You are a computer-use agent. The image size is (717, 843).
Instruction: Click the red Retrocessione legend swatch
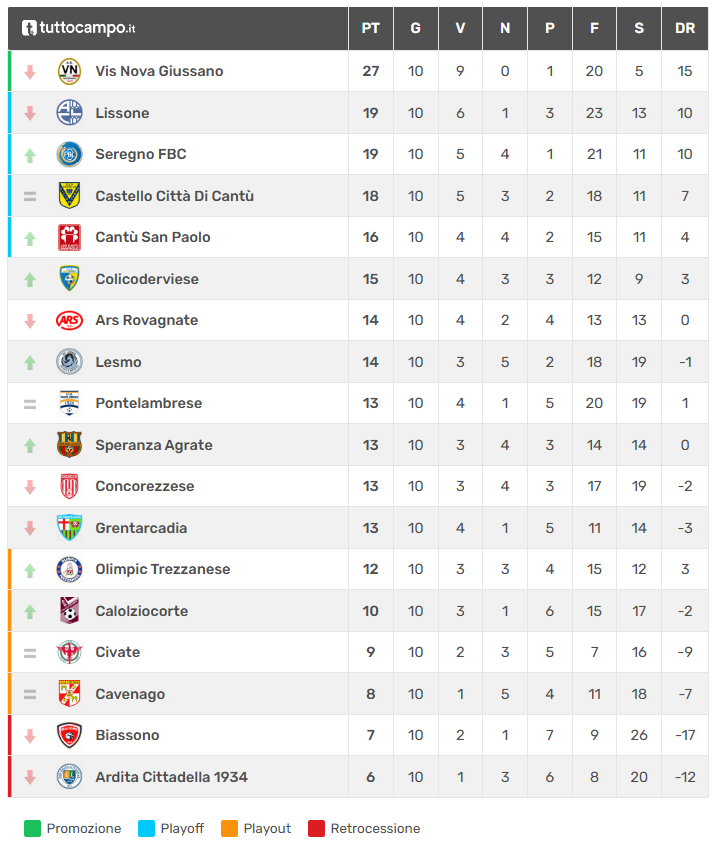point(317,828)
